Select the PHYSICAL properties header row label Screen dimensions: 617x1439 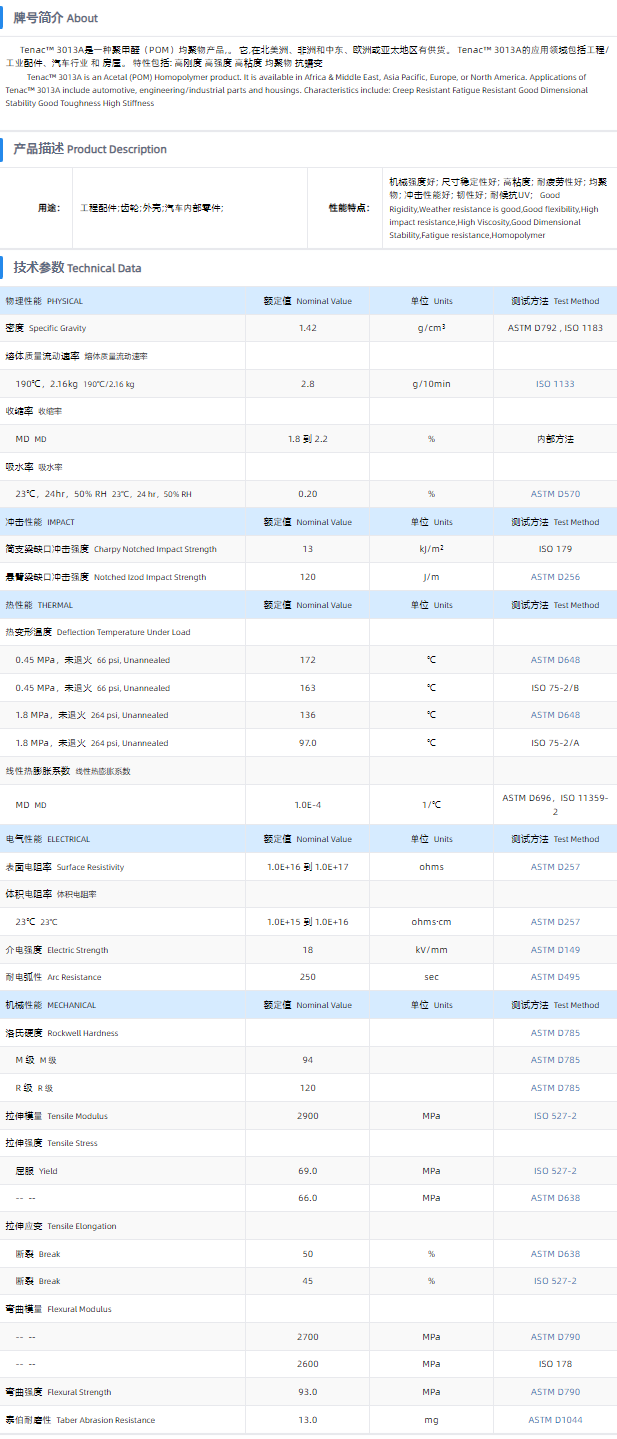(44, 301)
